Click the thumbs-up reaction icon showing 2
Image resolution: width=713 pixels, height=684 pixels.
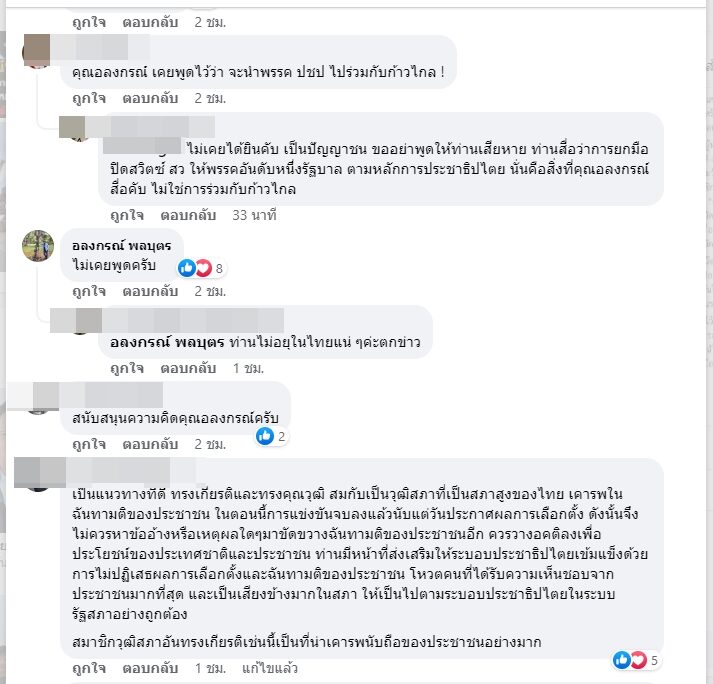[x=265, y=436]
